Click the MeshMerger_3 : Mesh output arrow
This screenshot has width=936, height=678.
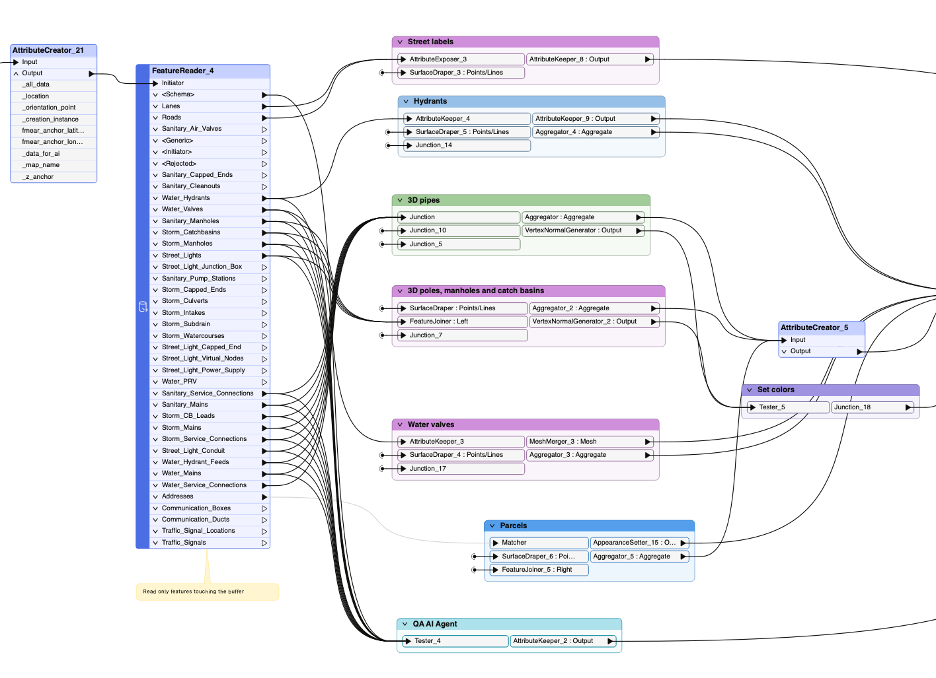click(648, 441)
